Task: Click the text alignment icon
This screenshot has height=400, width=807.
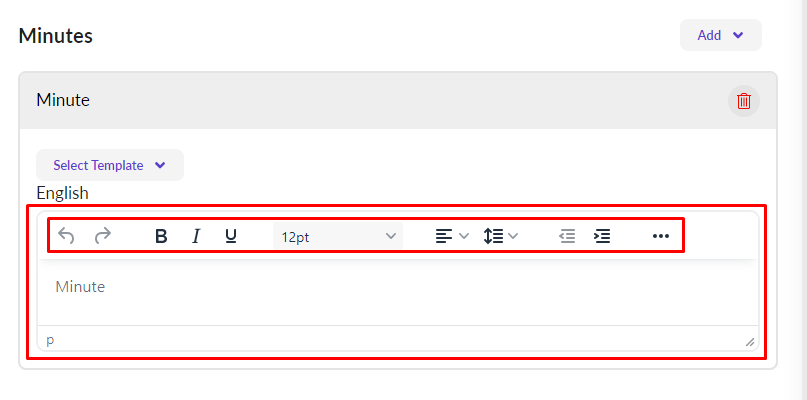Action: (444, 236)
